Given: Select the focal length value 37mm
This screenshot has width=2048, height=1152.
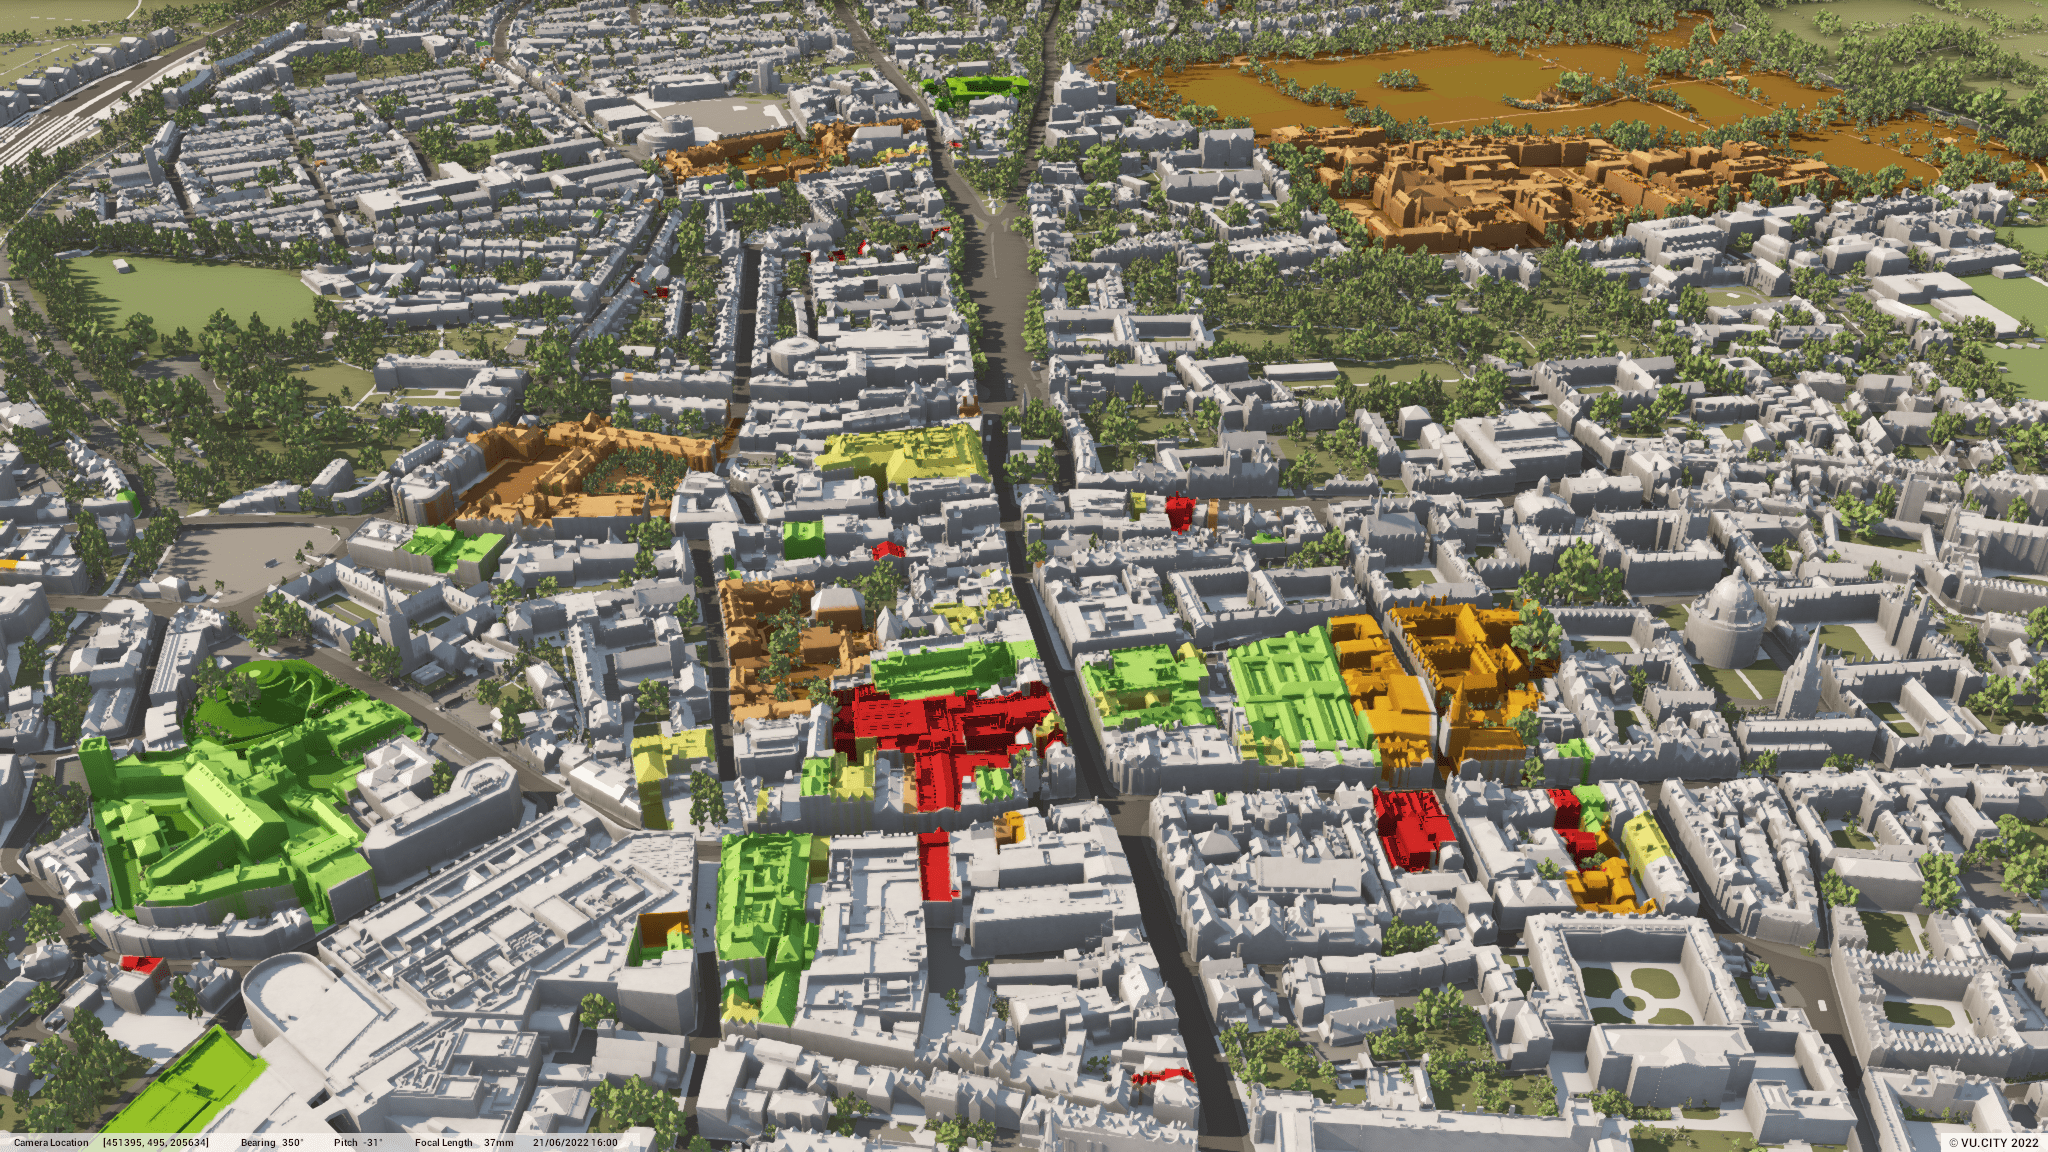Looking at the screenshot, I should (498, 1142).
